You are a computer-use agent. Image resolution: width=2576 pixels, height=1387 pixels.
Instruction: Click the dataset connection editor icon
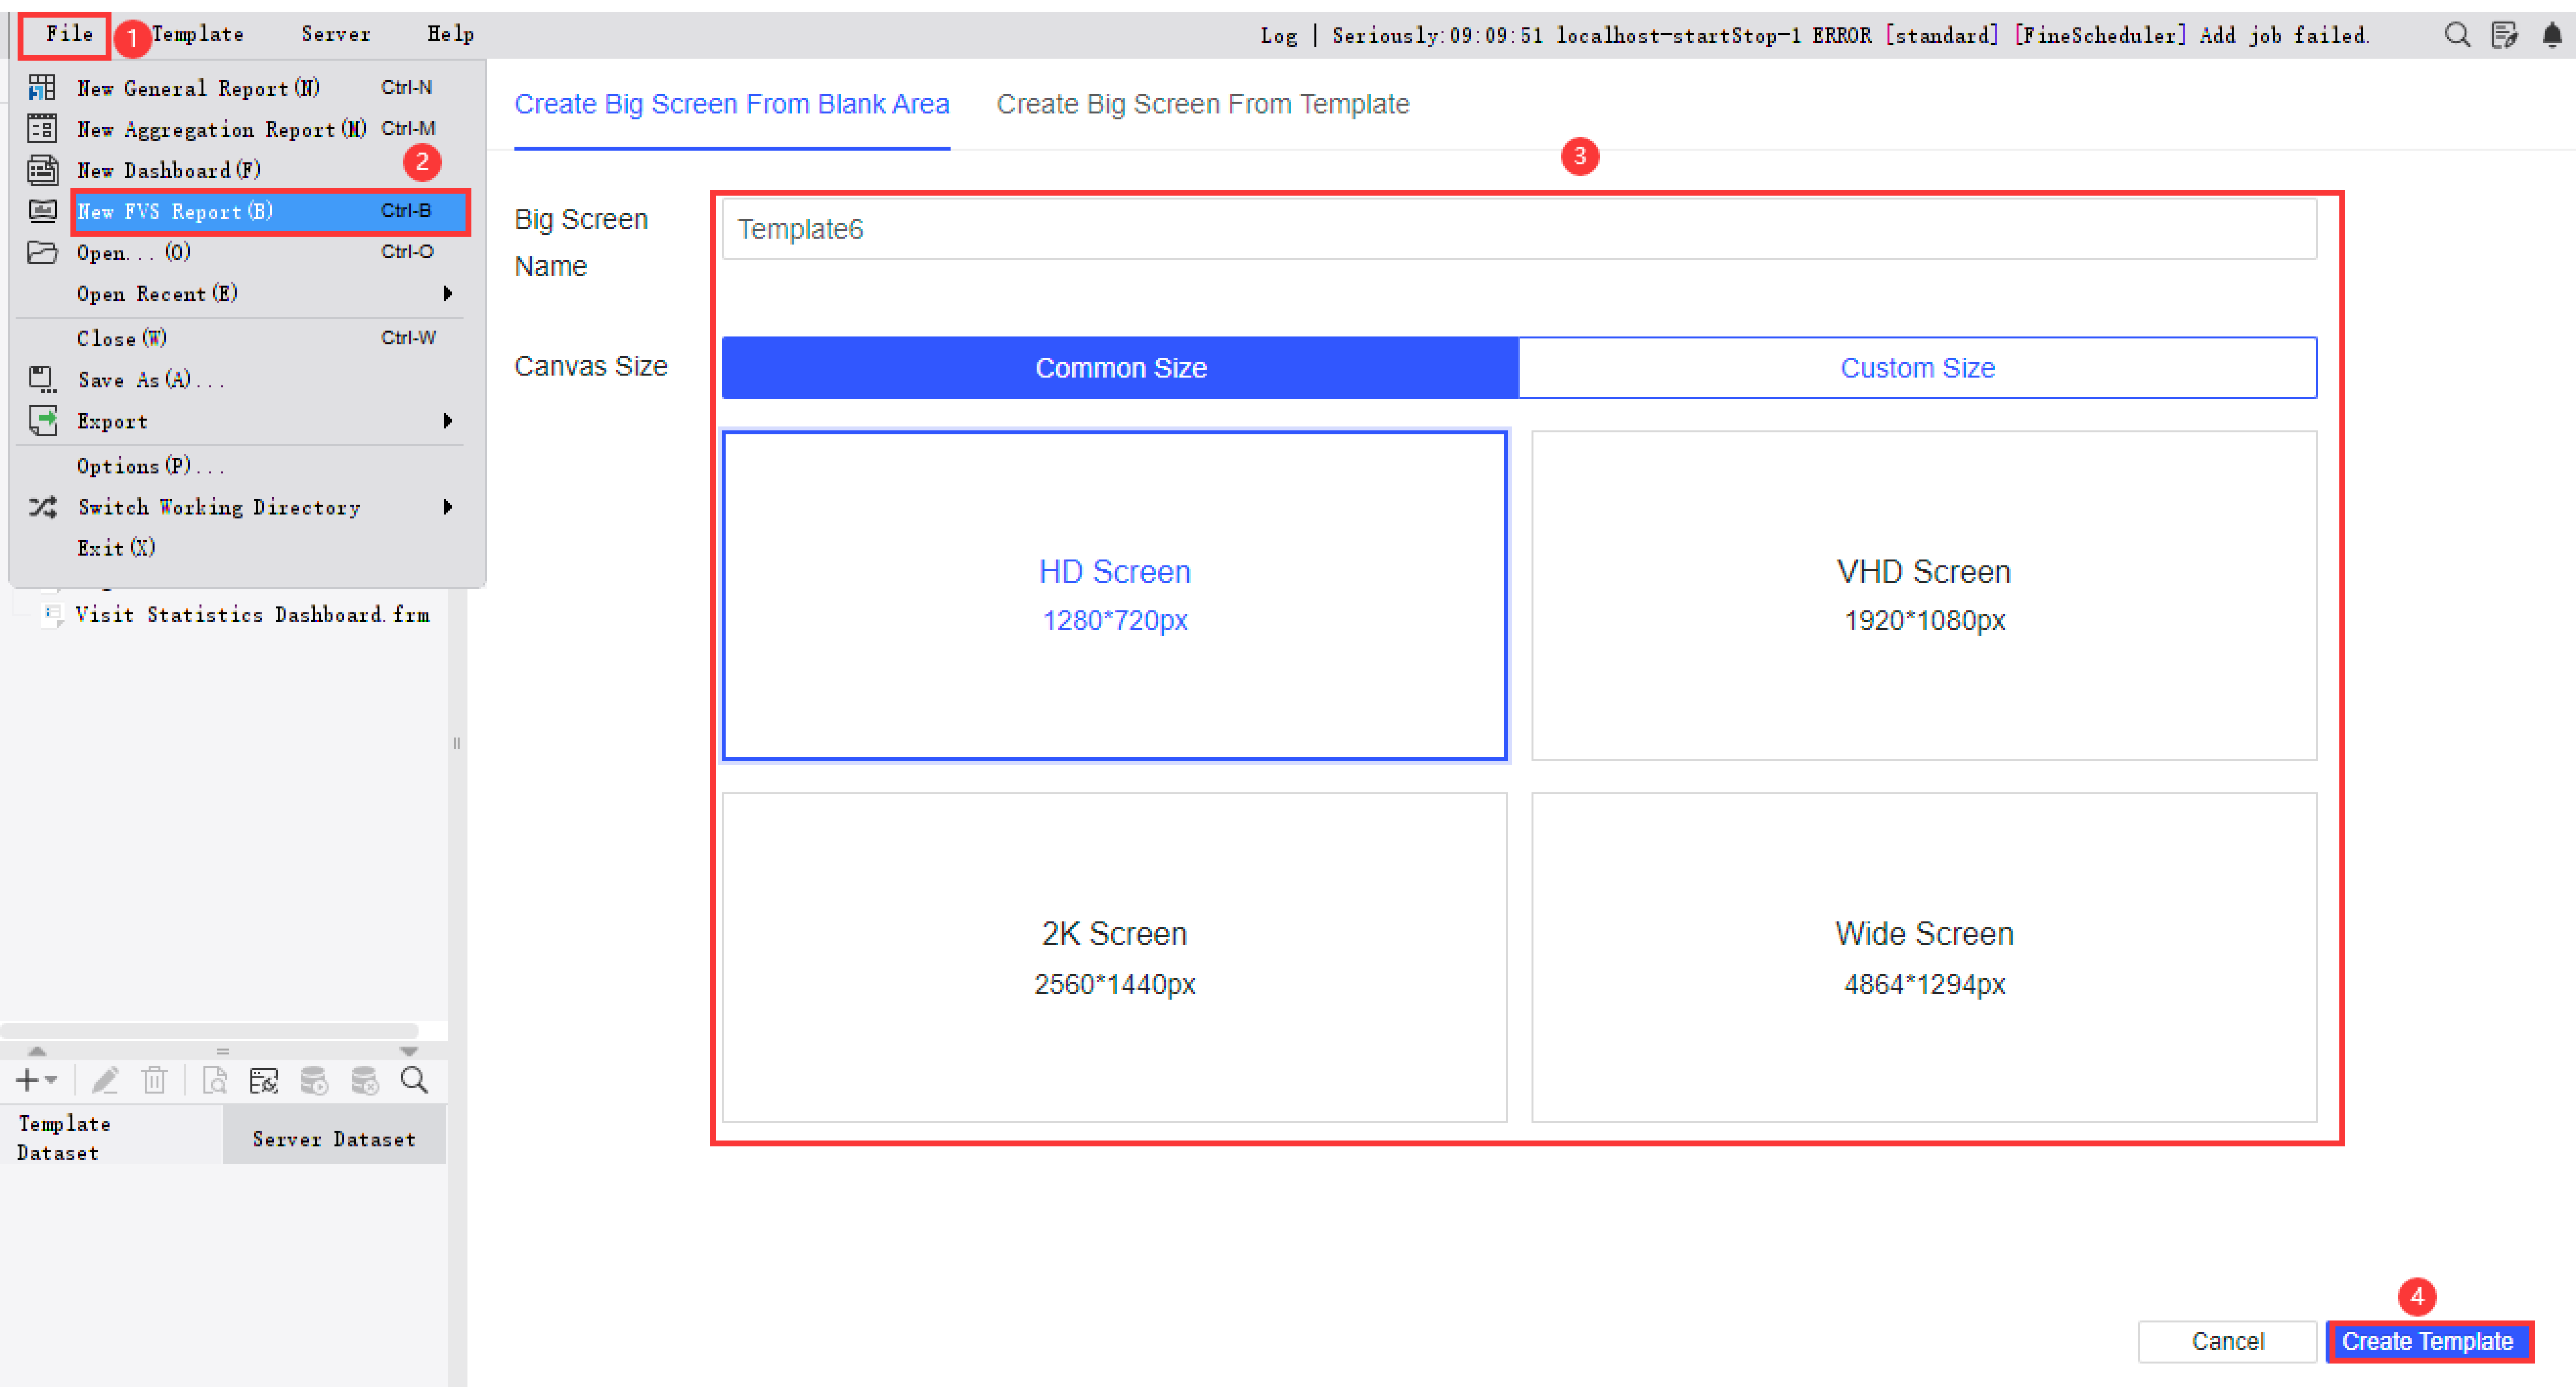[264, 1081]
